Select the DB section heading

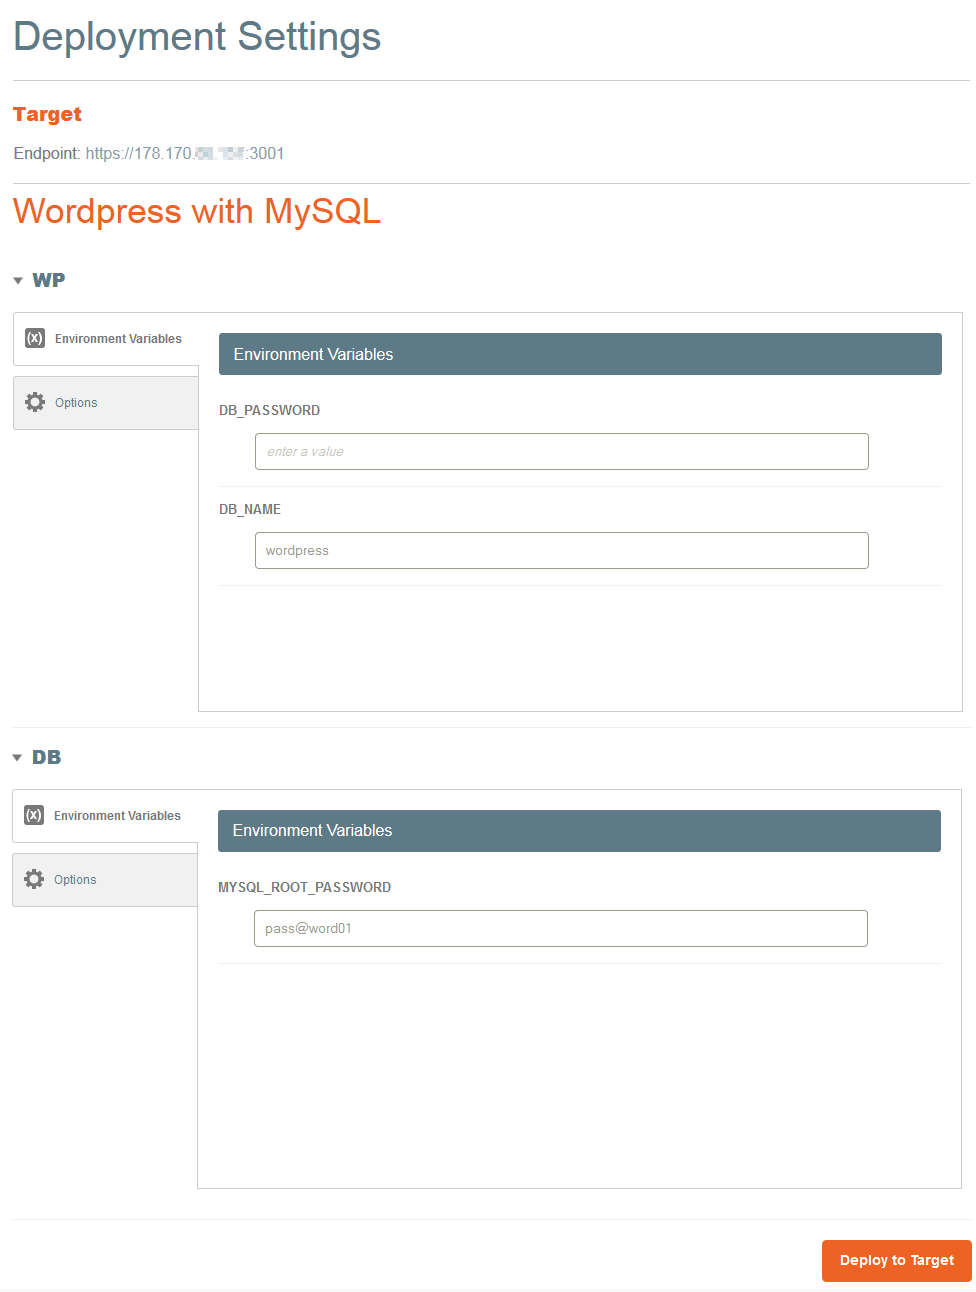46,757
